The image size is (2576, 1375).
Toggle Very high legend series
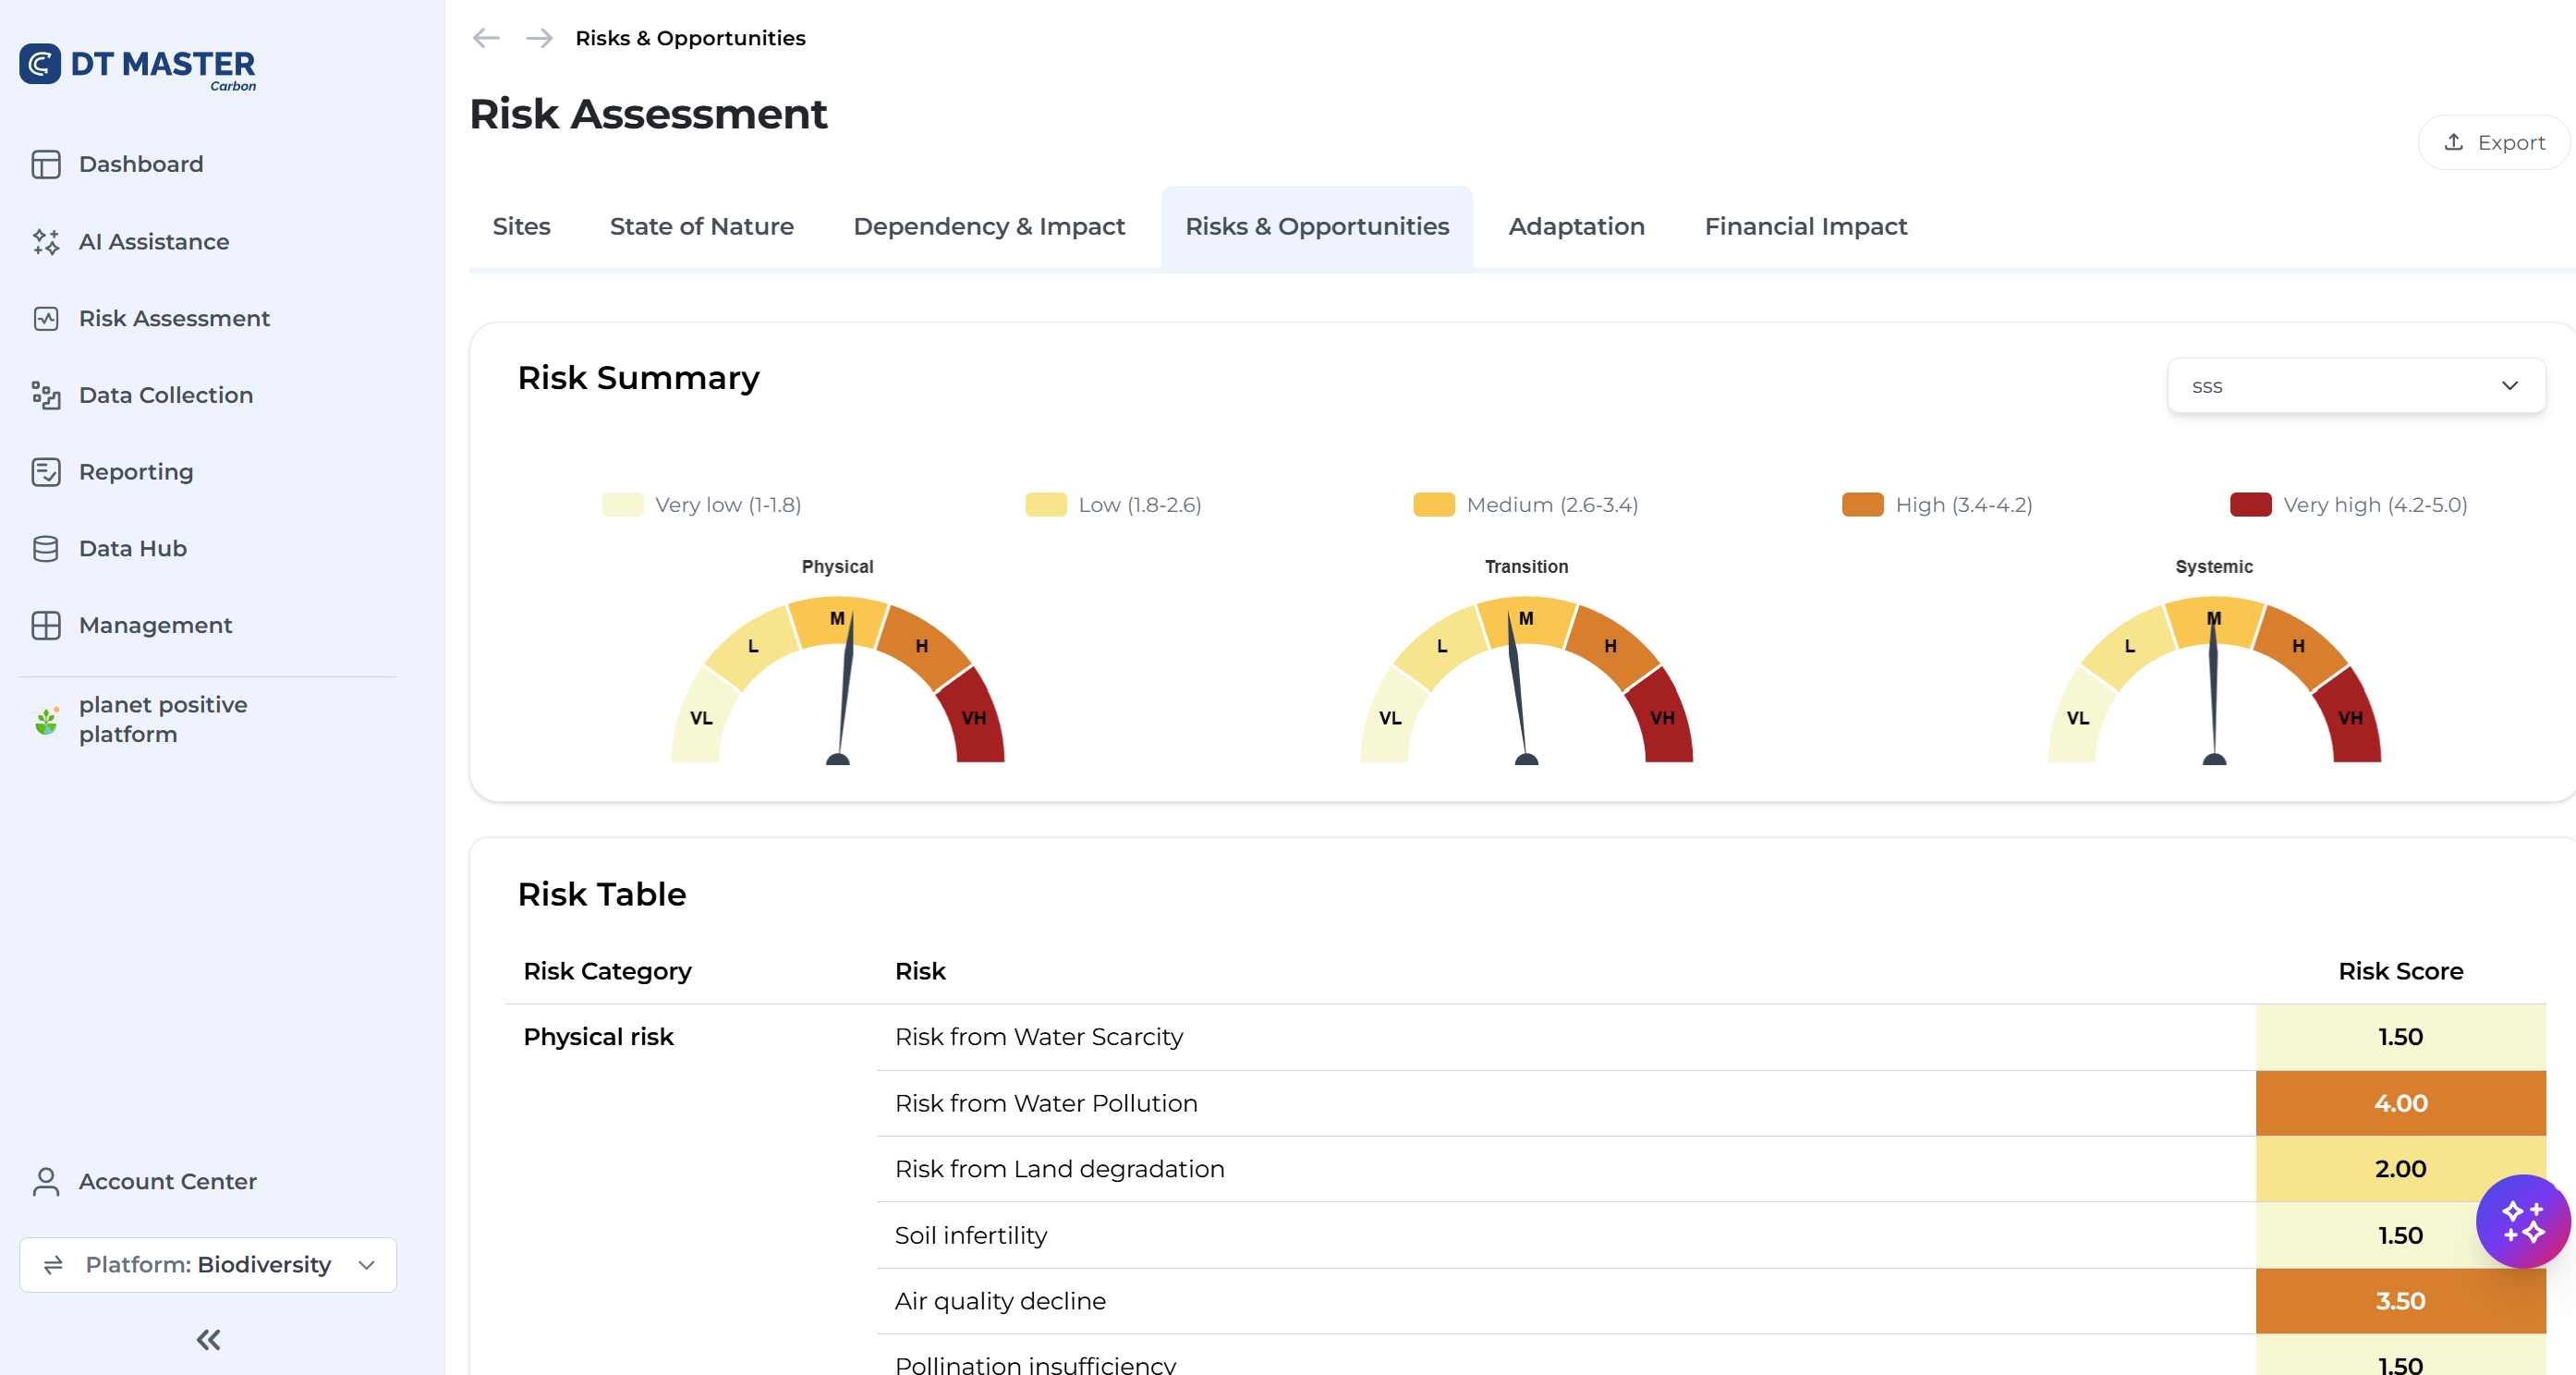click(x=2348, y=505)
